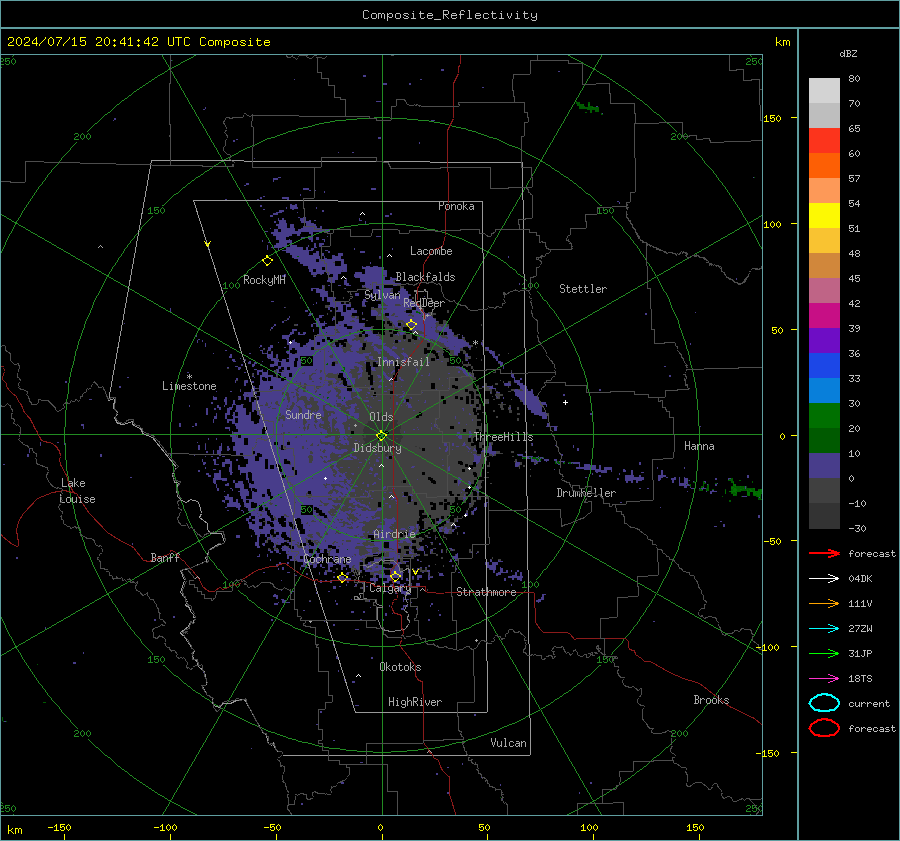Click the Stettler label
Screen dimensions: 900x841
click(x=583, y=289)
